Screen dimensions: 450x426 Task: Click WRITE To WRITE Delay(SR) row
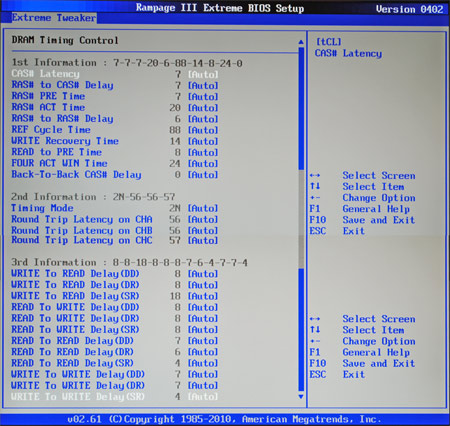click(x=115, y=397)
